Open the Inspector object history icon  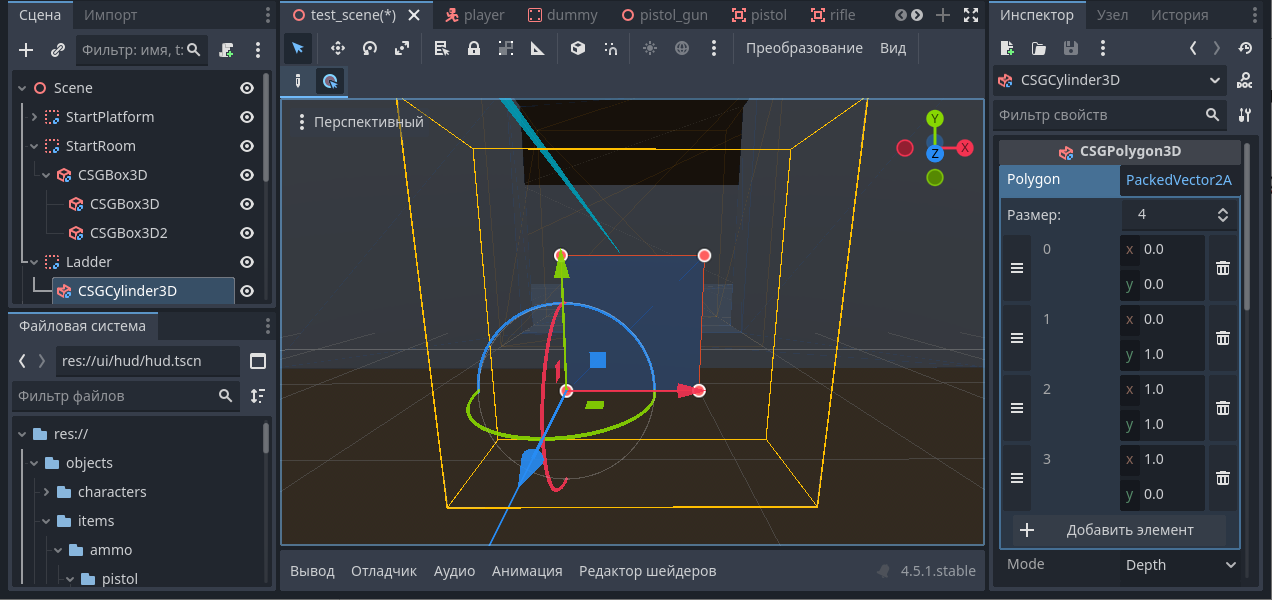point(1245,48)
